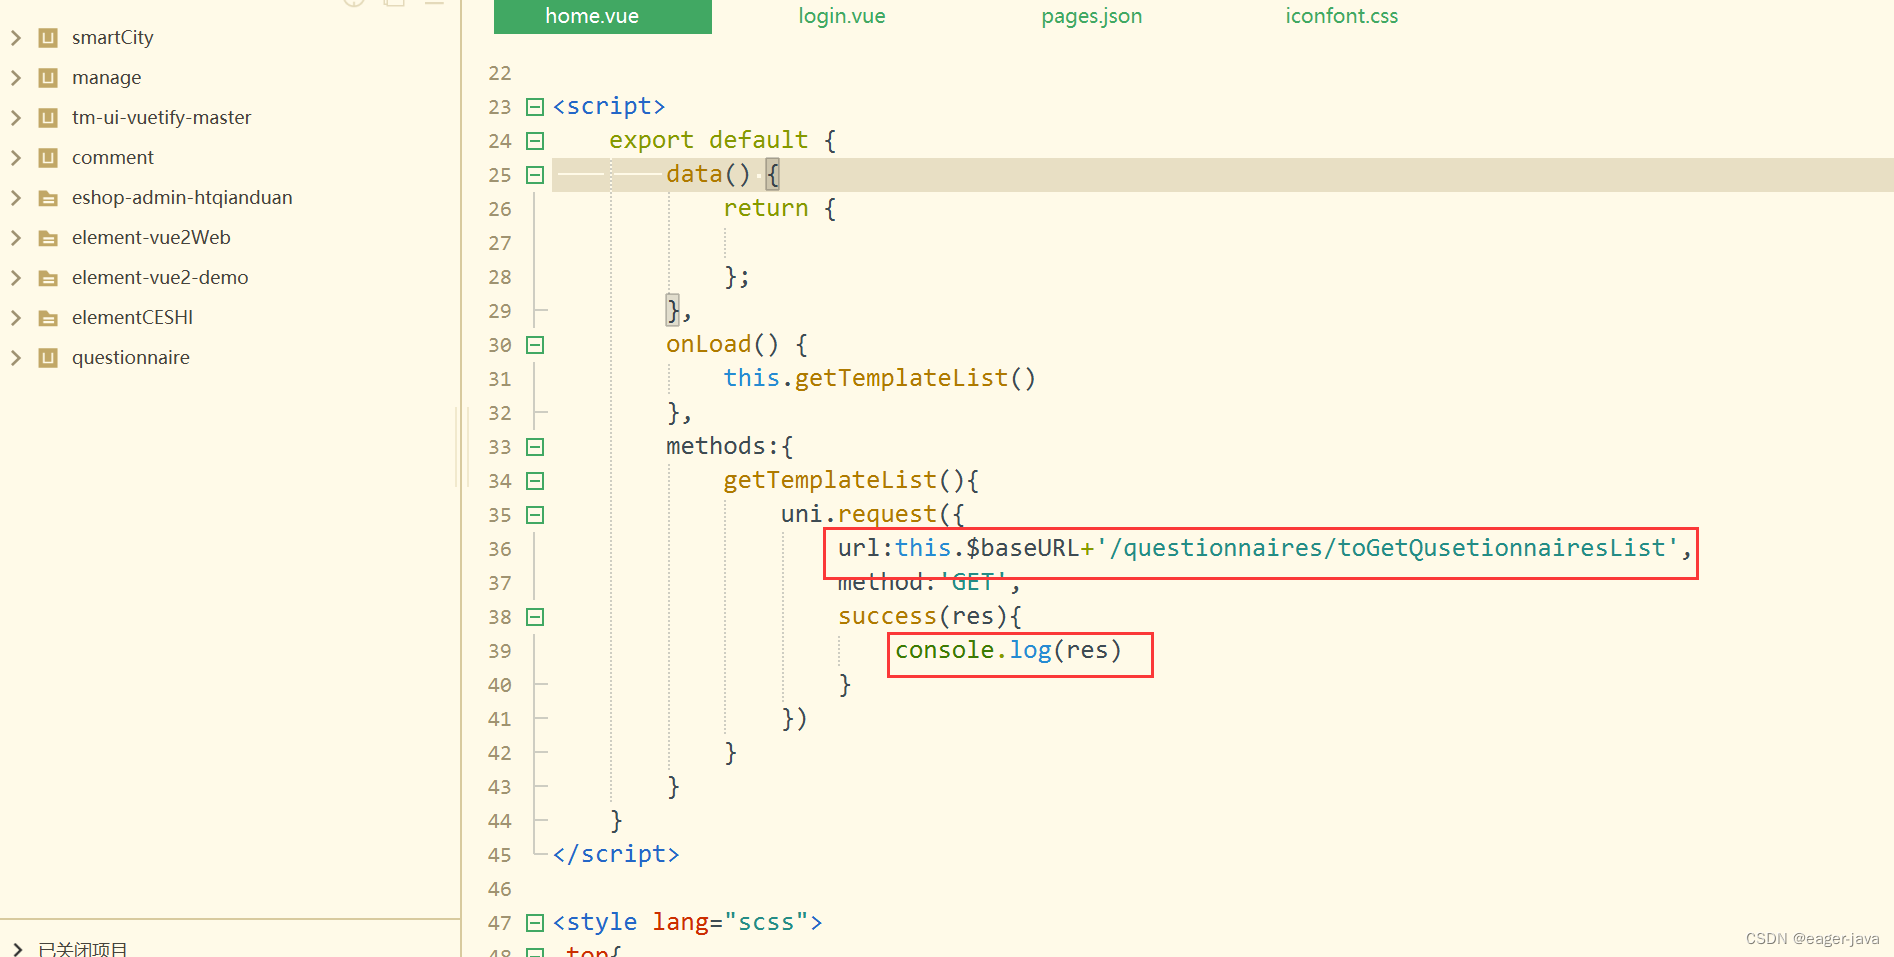Screen dimensions: 1894x957
Task: Open the iconfont.css tab
Action: pos(1342,16)
